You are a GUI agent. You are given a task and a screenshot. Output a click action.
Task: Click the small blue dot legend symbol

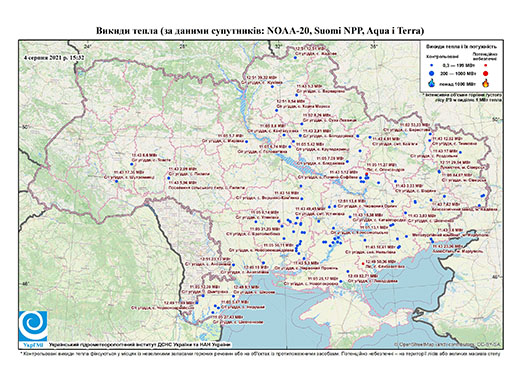(x=432, y=66)
